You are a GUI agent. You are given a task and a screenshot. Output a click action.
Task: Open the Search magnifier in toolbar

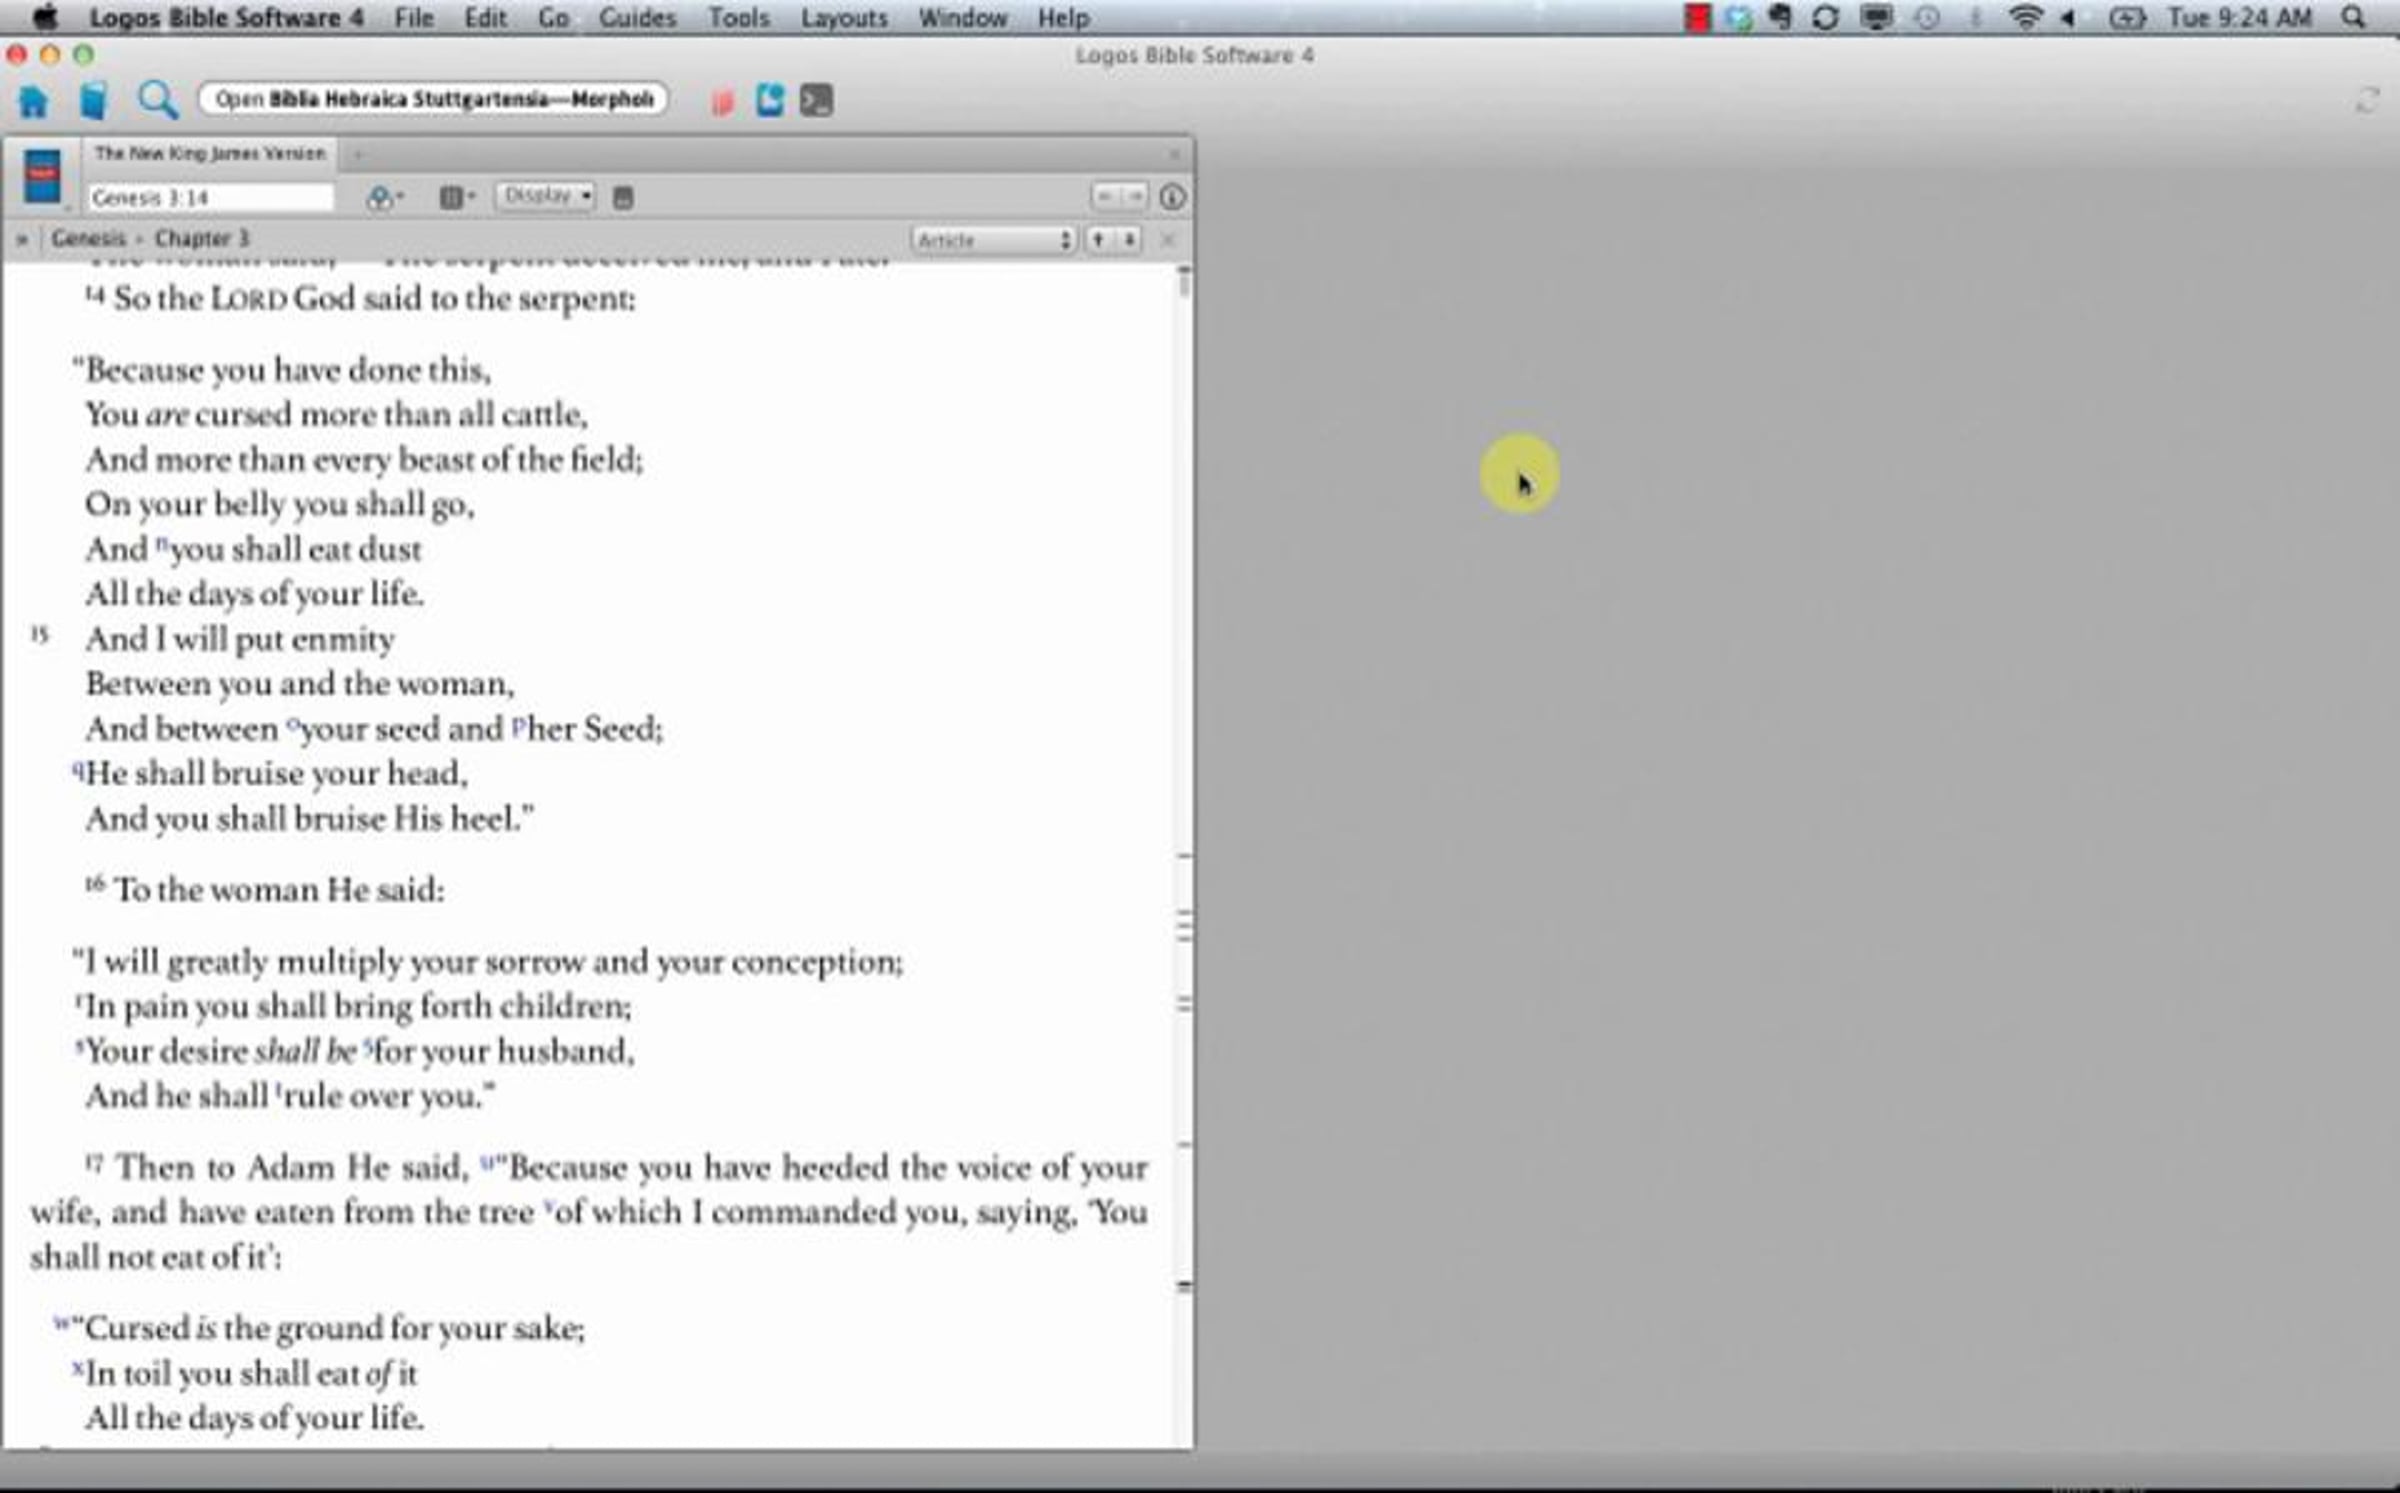click(157, 100)
